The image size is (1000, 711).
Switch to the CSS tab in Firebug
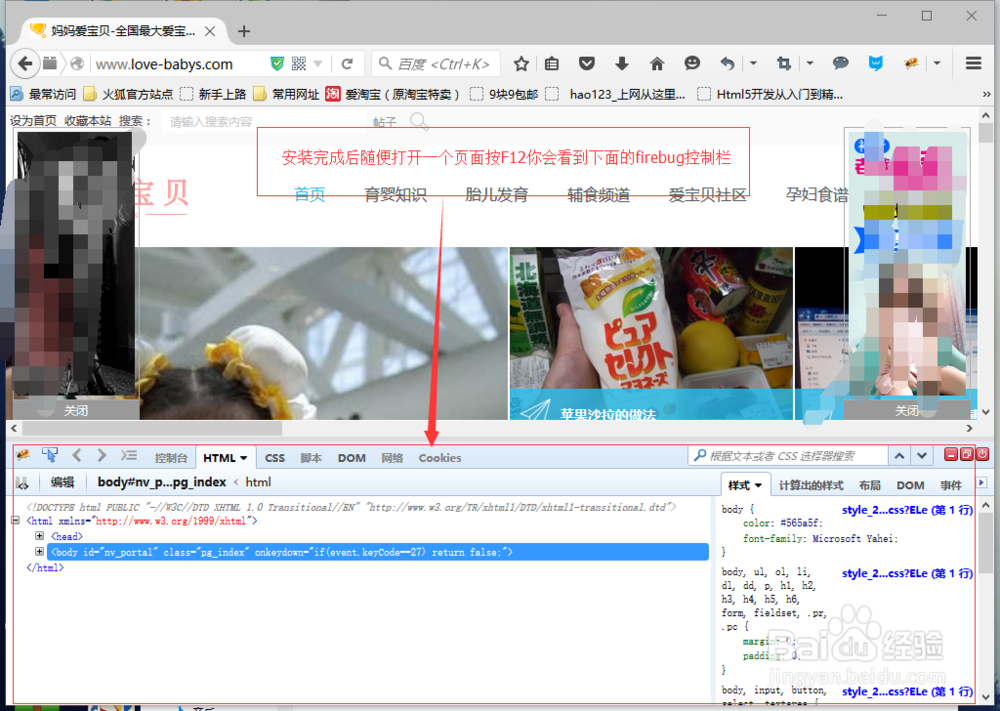coord(275,458)
